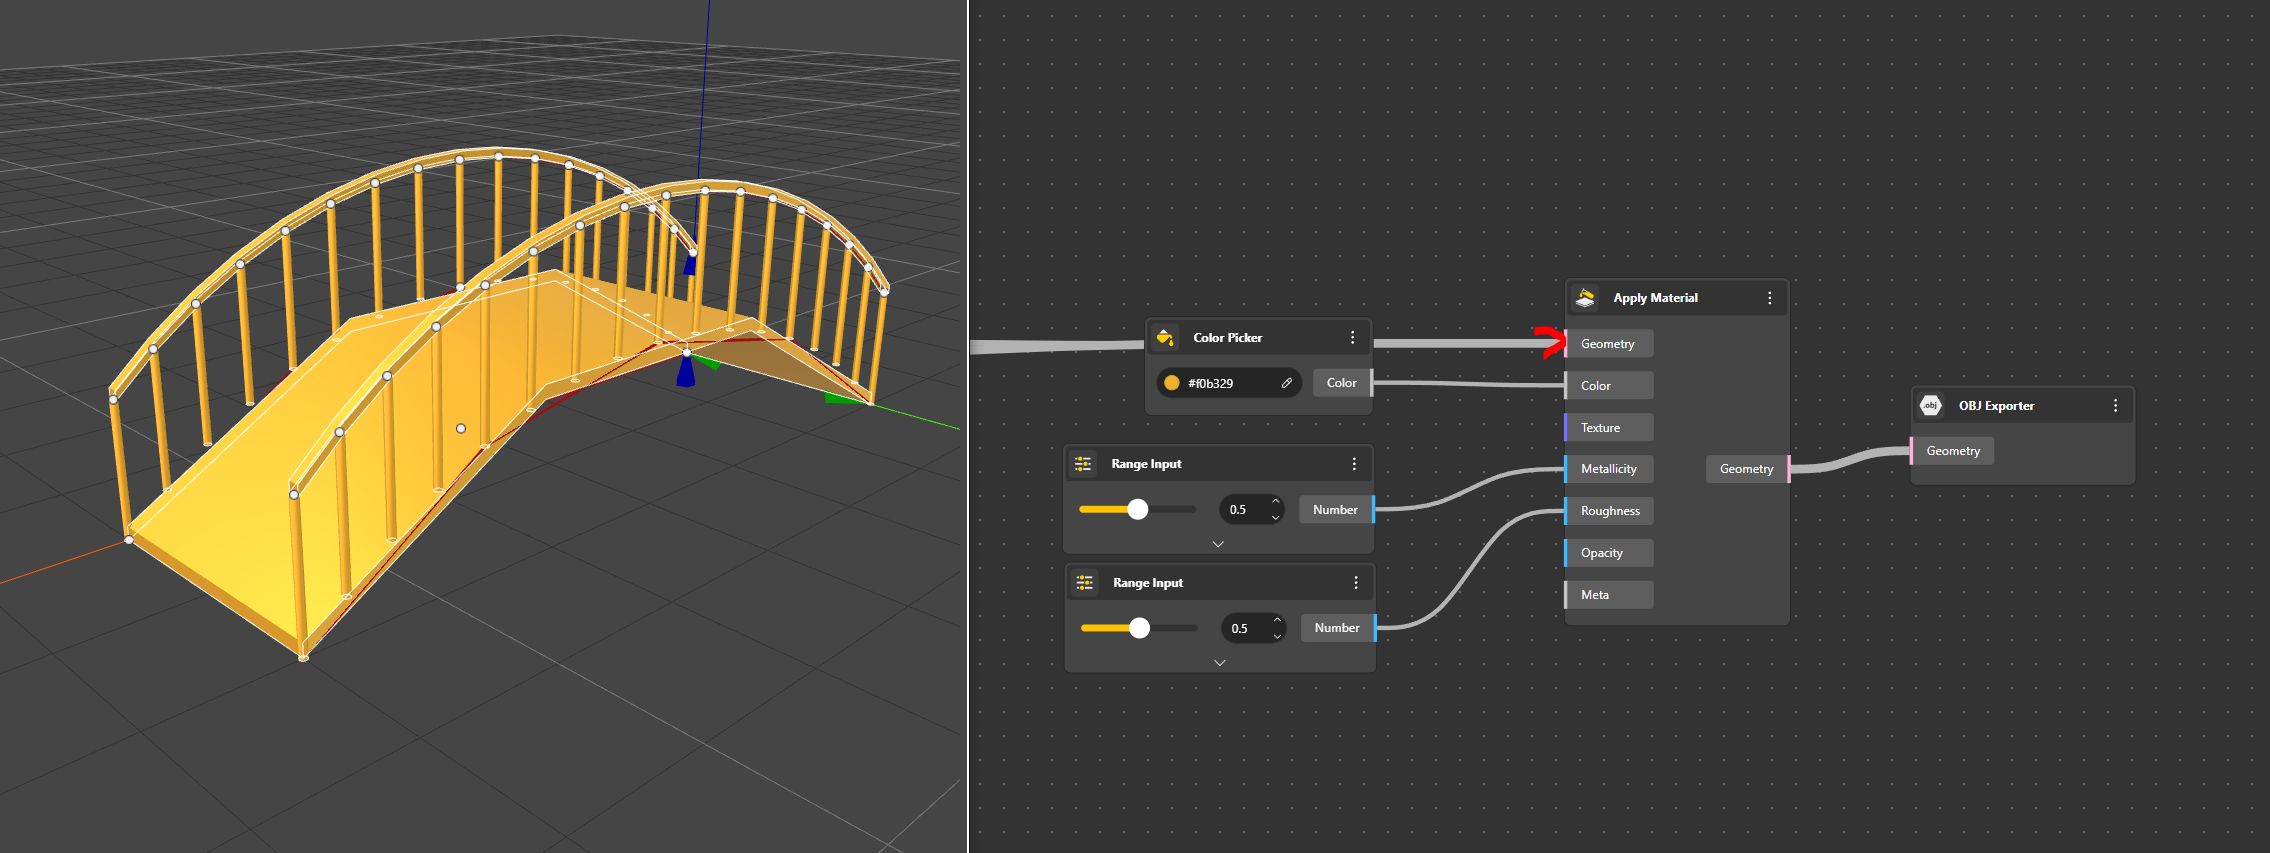Click Geometry input port on OBJ Exporter
Screen dimensions: 2270x853
point(1952,451)
